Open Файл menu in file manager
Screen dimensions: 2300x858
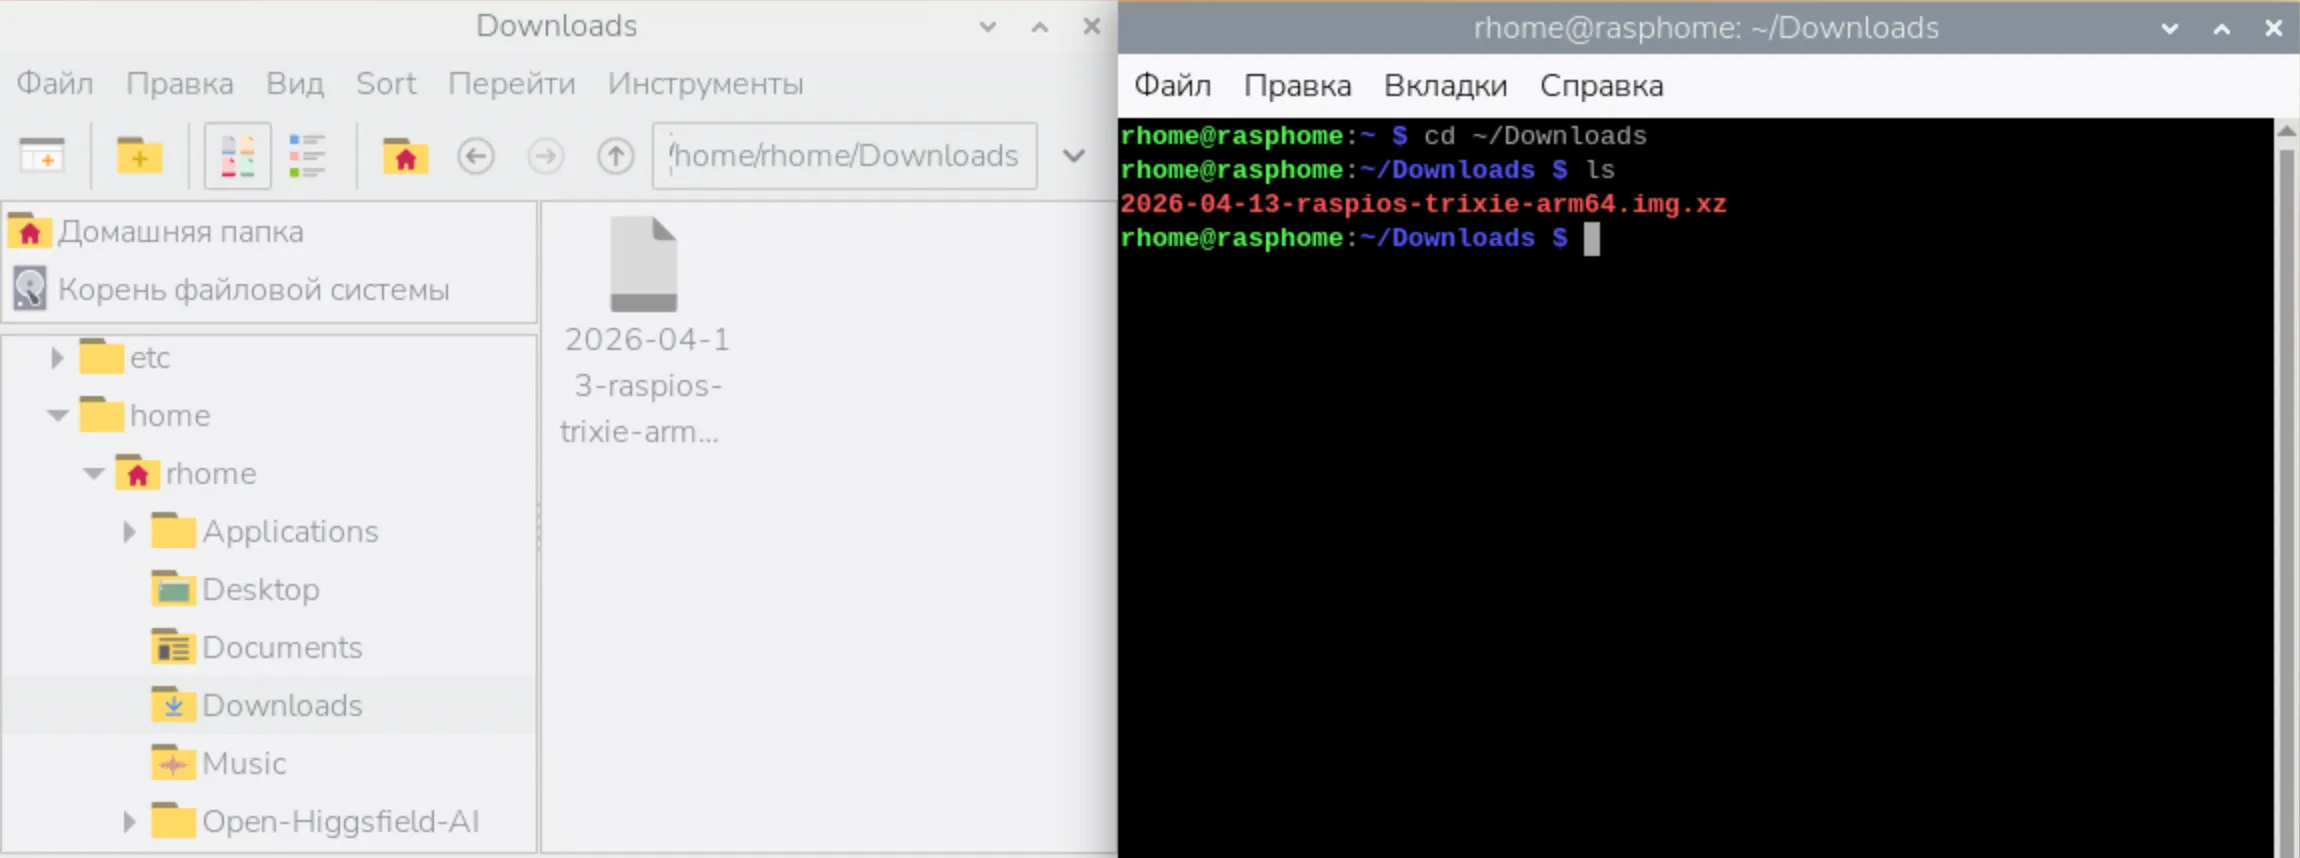pos(55,84)
